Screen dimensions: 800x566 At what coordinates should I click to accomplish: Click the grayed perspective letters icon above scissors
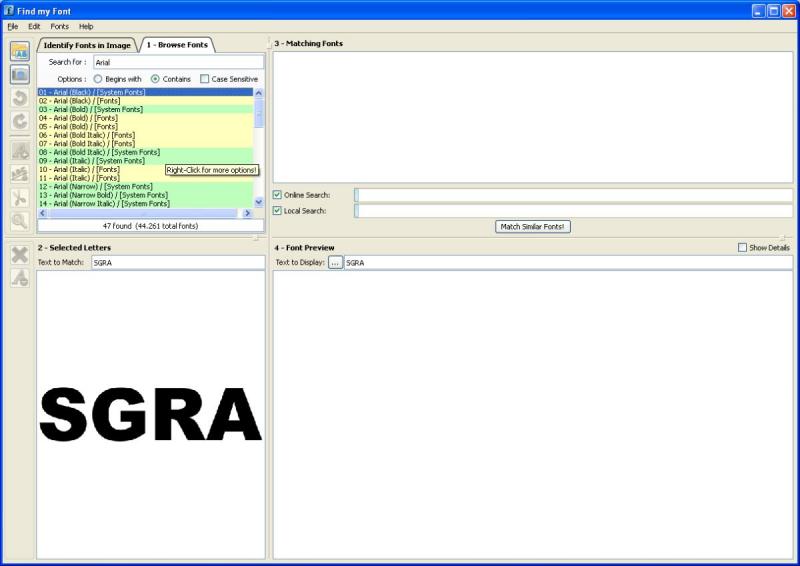click(x=20, y=175)
